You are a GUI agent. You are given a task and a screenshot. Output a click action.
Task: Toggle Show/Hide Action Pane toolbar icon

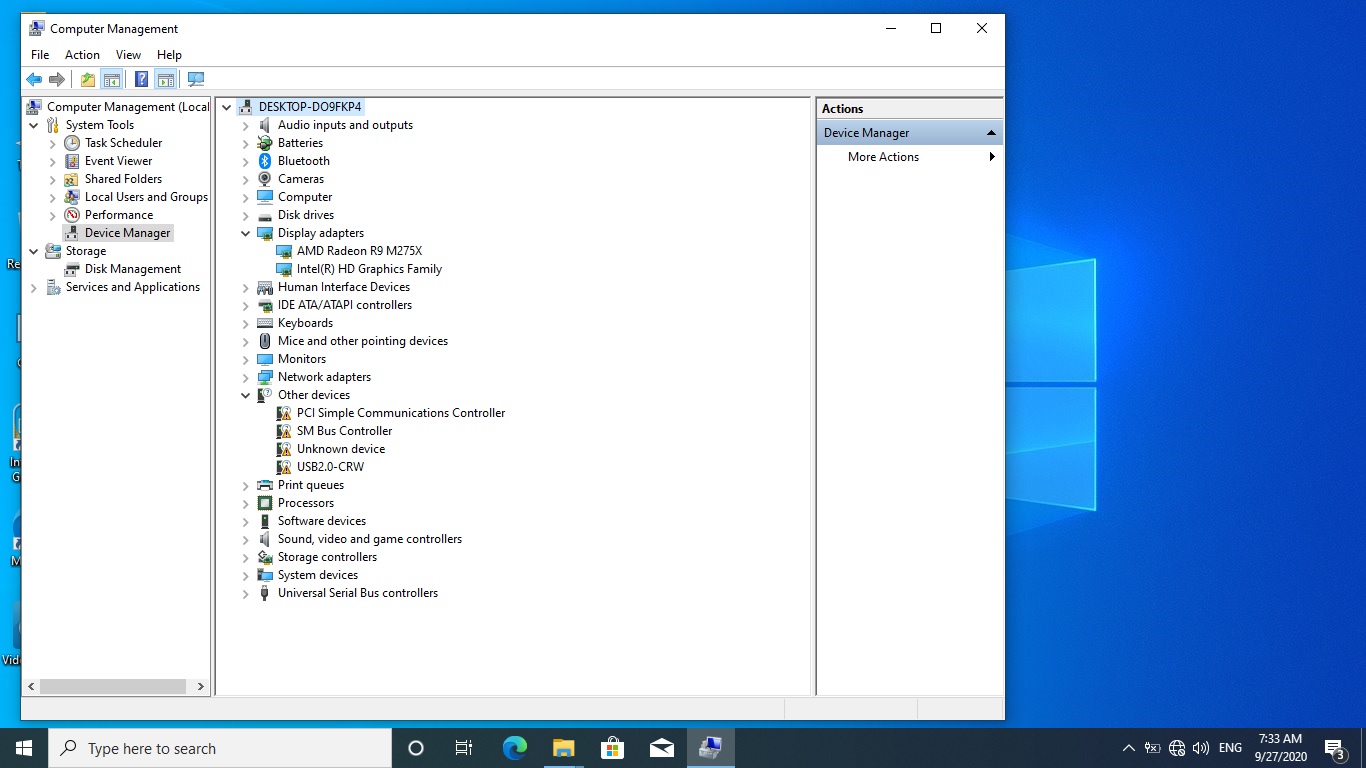[166, 80]
